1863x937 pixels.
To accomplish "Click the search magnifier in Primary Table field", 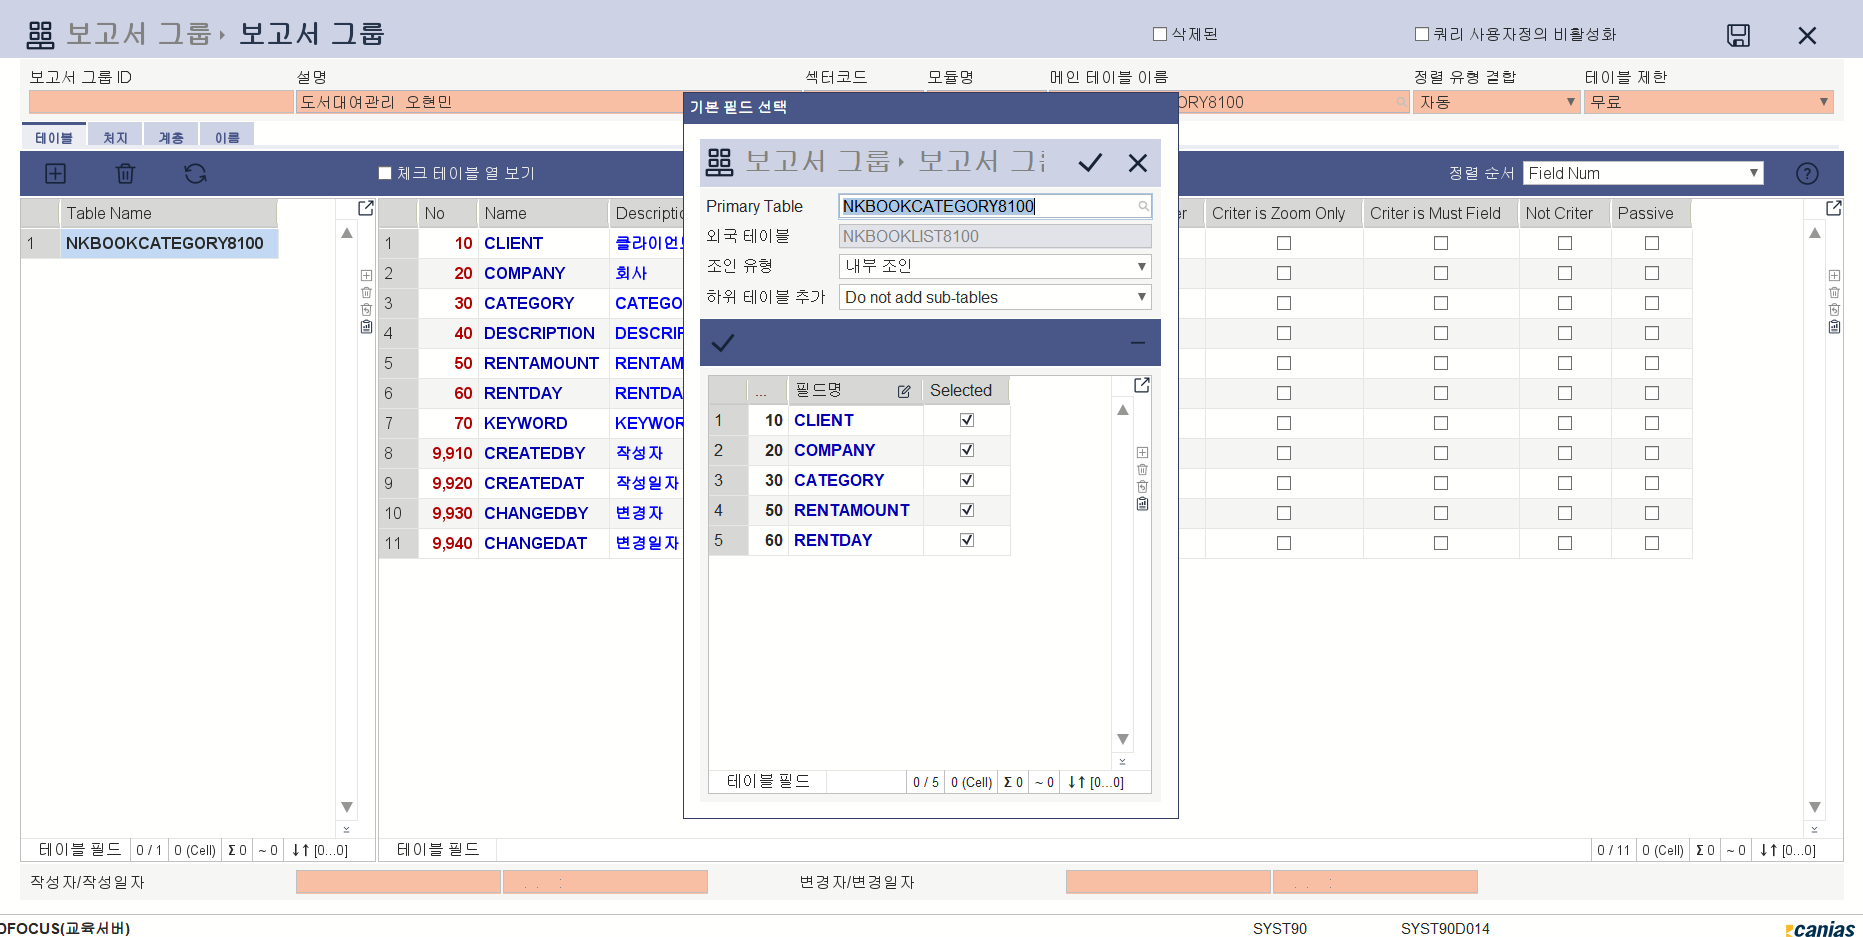I will pos(1143,206).
